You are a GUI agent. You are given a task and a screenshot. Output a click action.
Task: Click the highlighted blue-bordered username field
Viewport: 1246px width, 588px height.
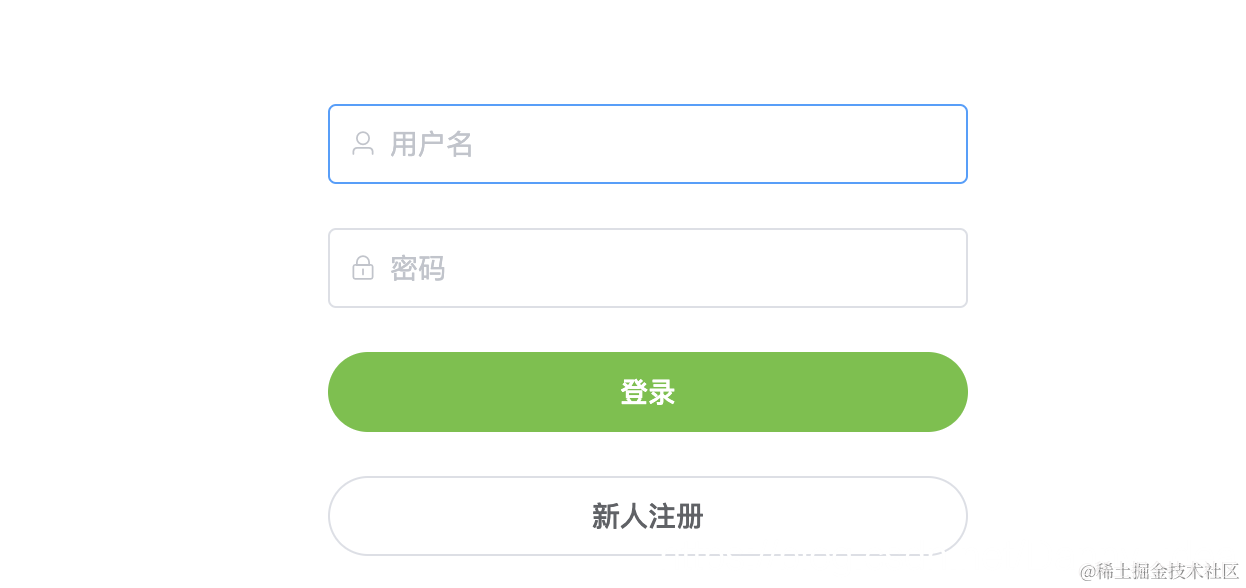point(648,143)
